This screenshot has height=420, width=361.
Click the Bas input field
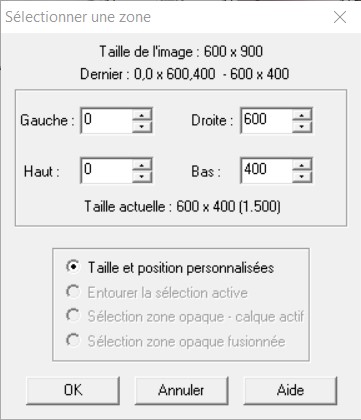pyautogui.click(x=267, y=171)
